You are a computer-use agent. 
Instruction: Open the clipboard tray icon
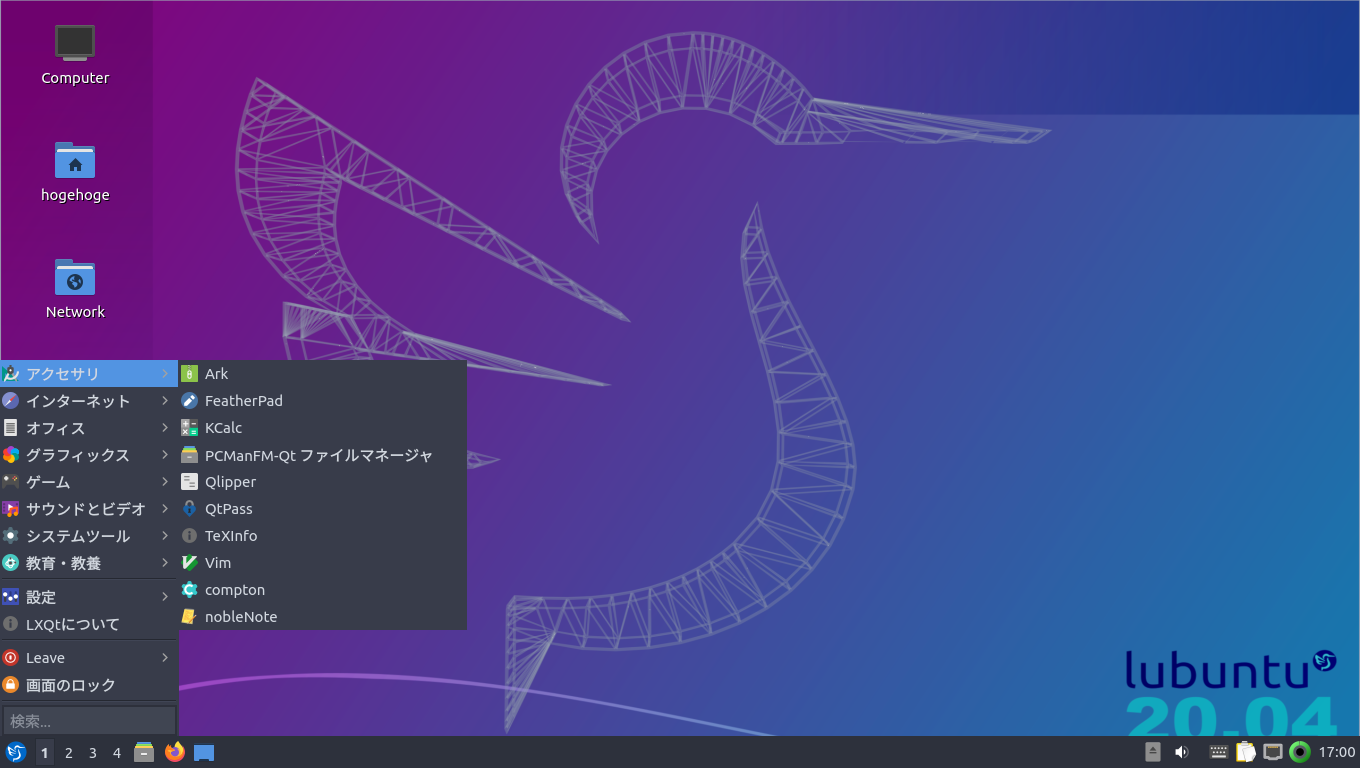[1245, 752]
